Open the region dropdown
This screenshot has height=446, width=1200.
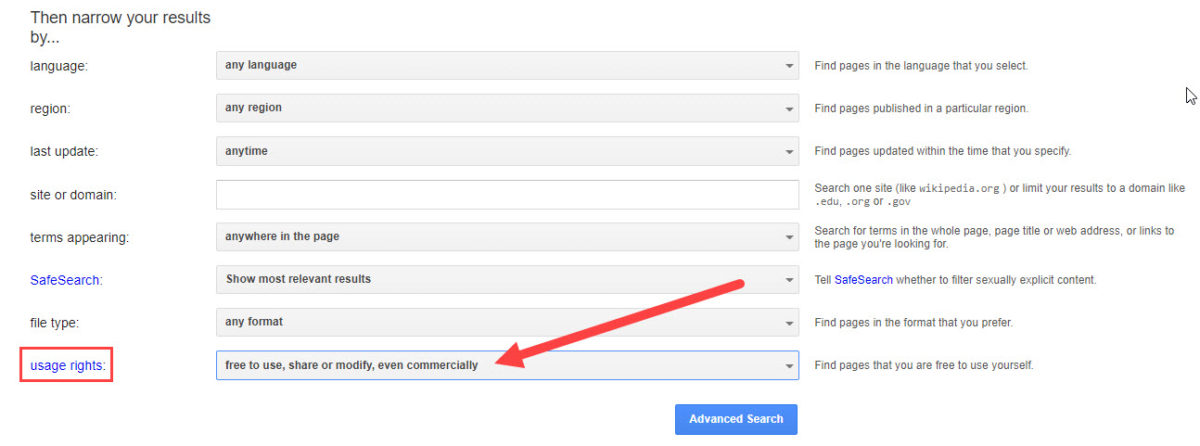pyautogui.click(x=507, y=108)
